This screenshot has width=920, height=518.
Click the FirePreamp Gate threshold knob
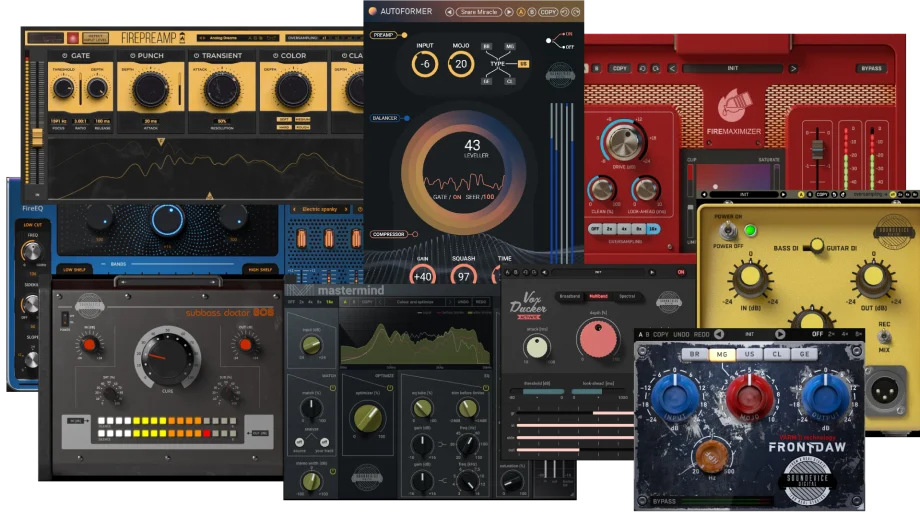pos(63,89)
